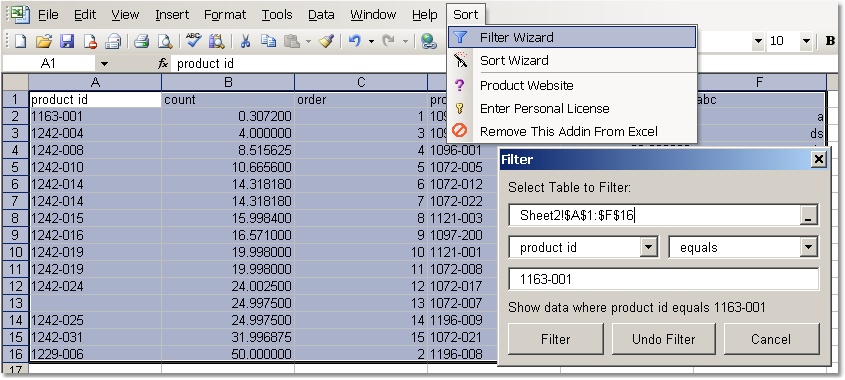Open the font name dropdown arrow
Image resolution: width=845 pixels, height=380 pixels.
click(758, 41)
